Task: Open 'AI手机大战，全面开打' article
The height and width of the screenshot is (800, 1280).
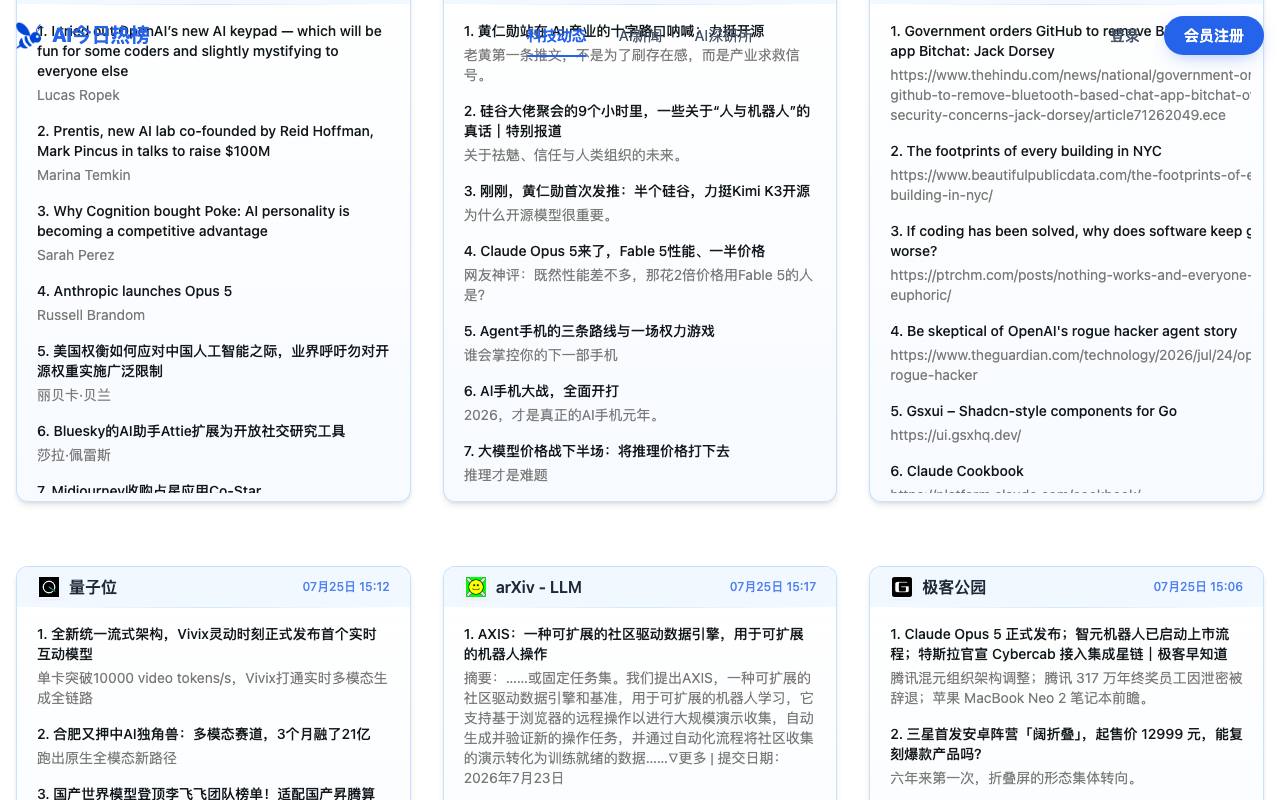Action: point(541,391)
